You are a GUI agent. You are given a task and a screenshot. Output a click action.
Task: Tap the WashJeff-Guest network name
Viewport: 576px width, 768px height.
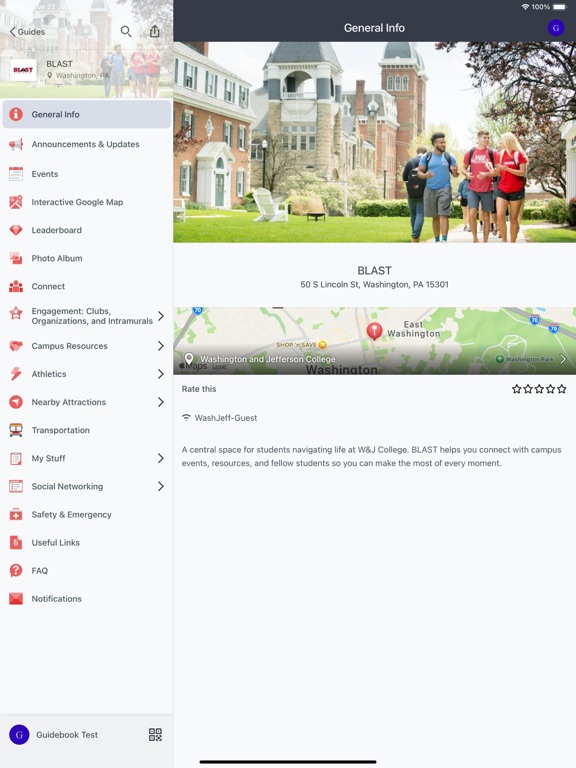[226, 418]
